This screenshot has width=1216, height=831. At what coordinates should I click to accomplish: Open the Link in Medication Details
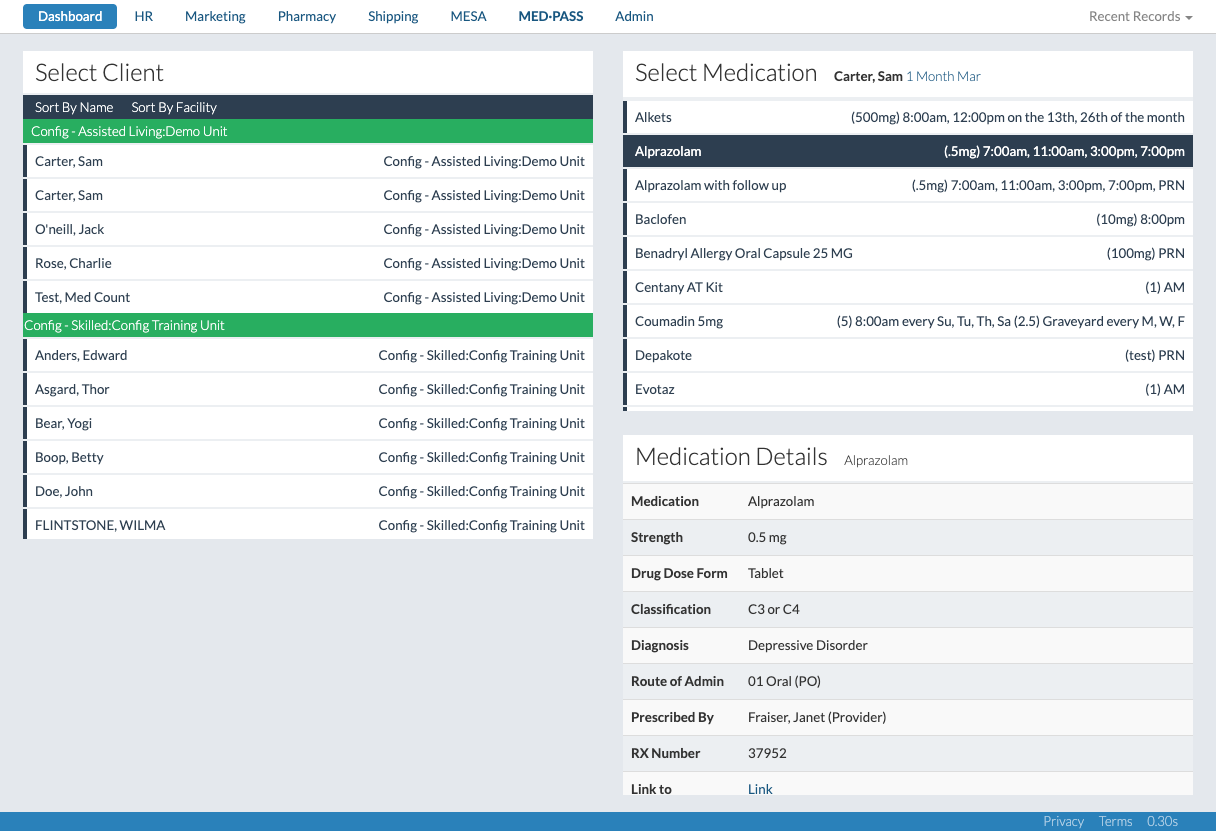(760, 789)
